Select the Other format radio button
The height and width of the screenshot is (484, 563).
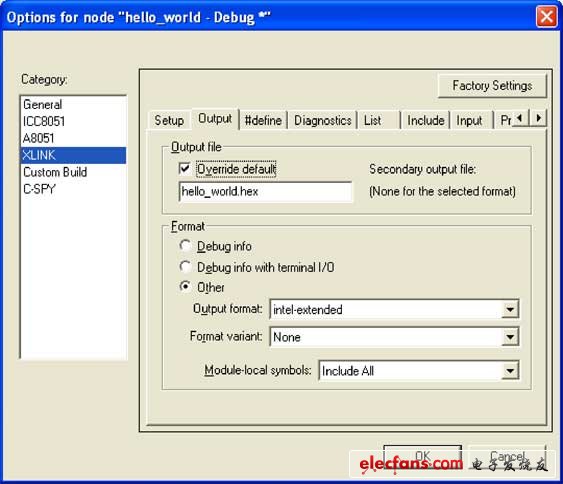coord(185,287)
